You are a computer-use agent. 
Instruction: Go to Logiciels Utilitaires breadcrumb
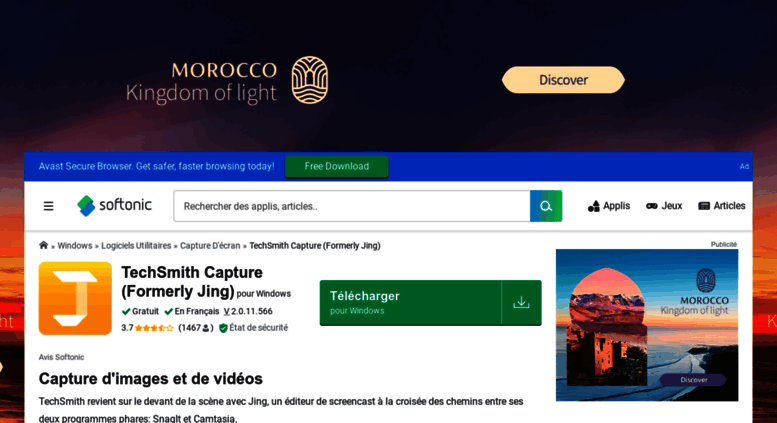pyautogui.click(x=136, y=246)
